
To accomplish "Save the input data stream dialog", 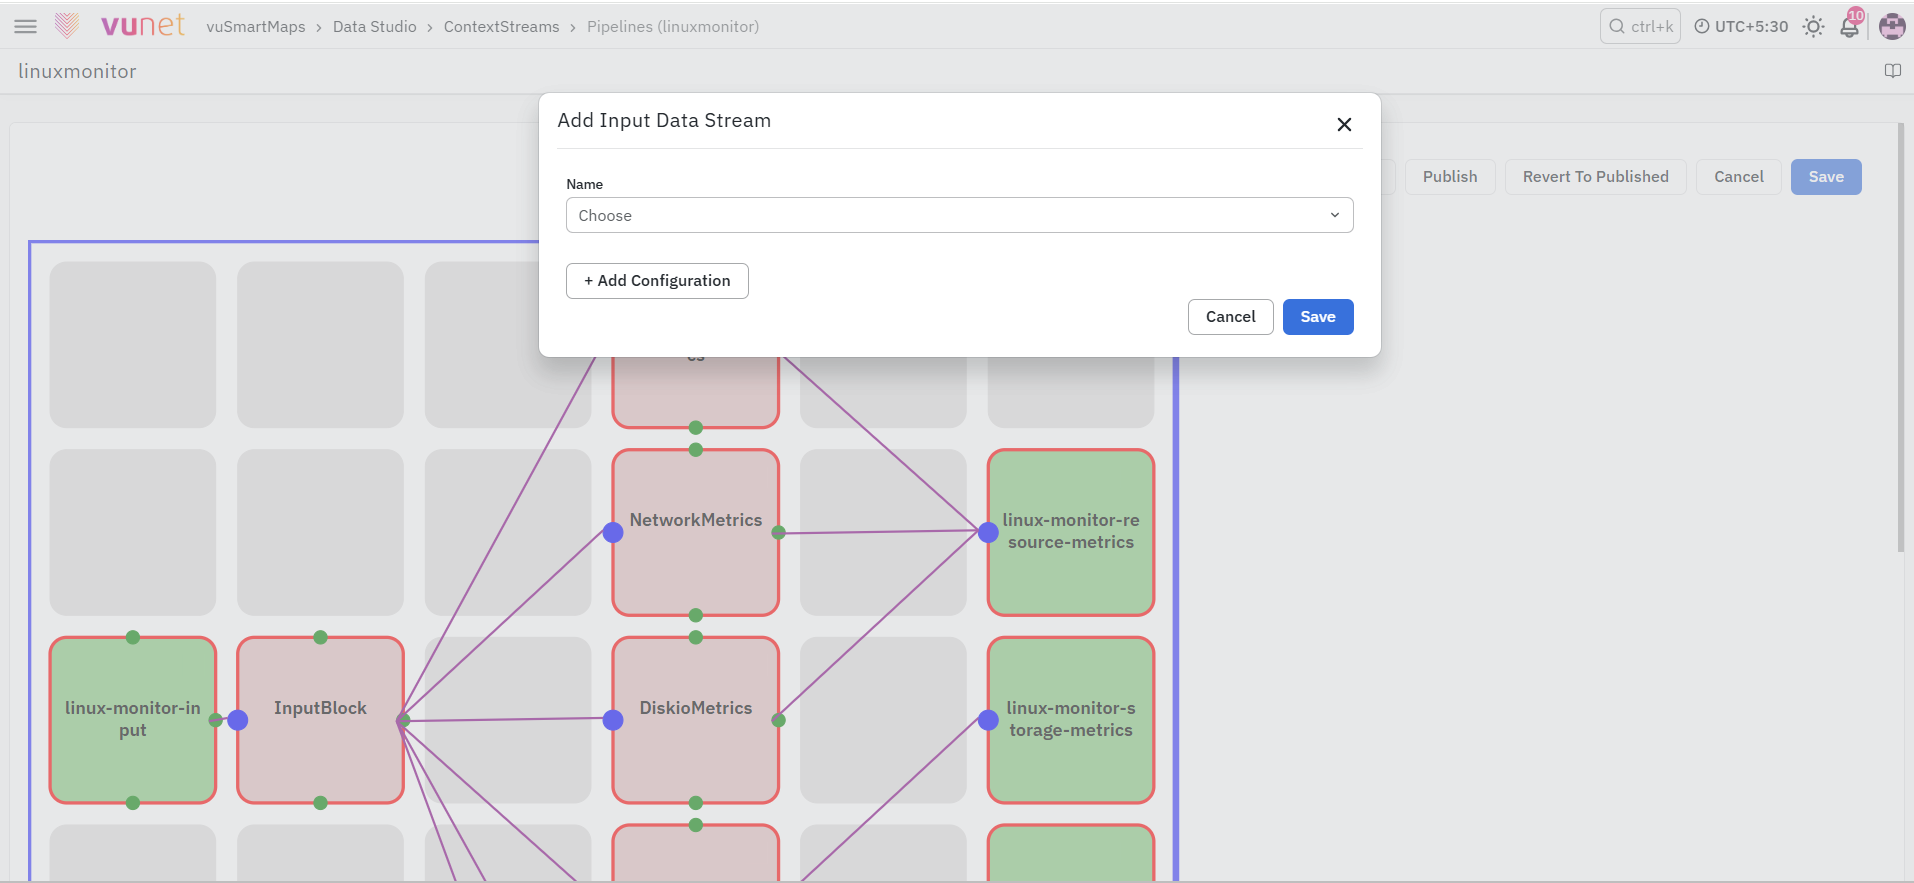I will (1318, 317).
